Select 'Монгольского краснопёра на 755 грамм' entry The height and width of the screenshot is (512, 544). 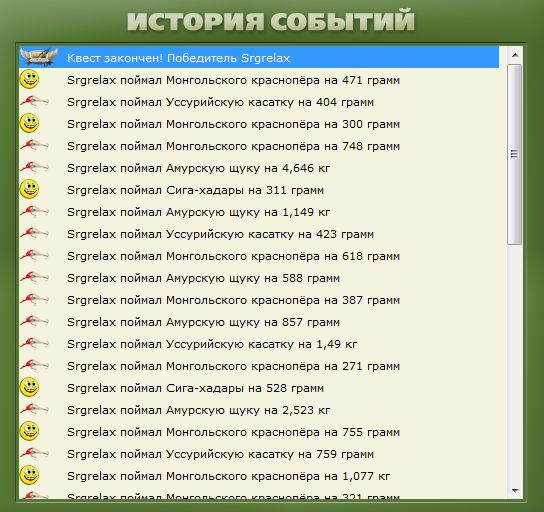pyautogui.click(x=259, y=432)
